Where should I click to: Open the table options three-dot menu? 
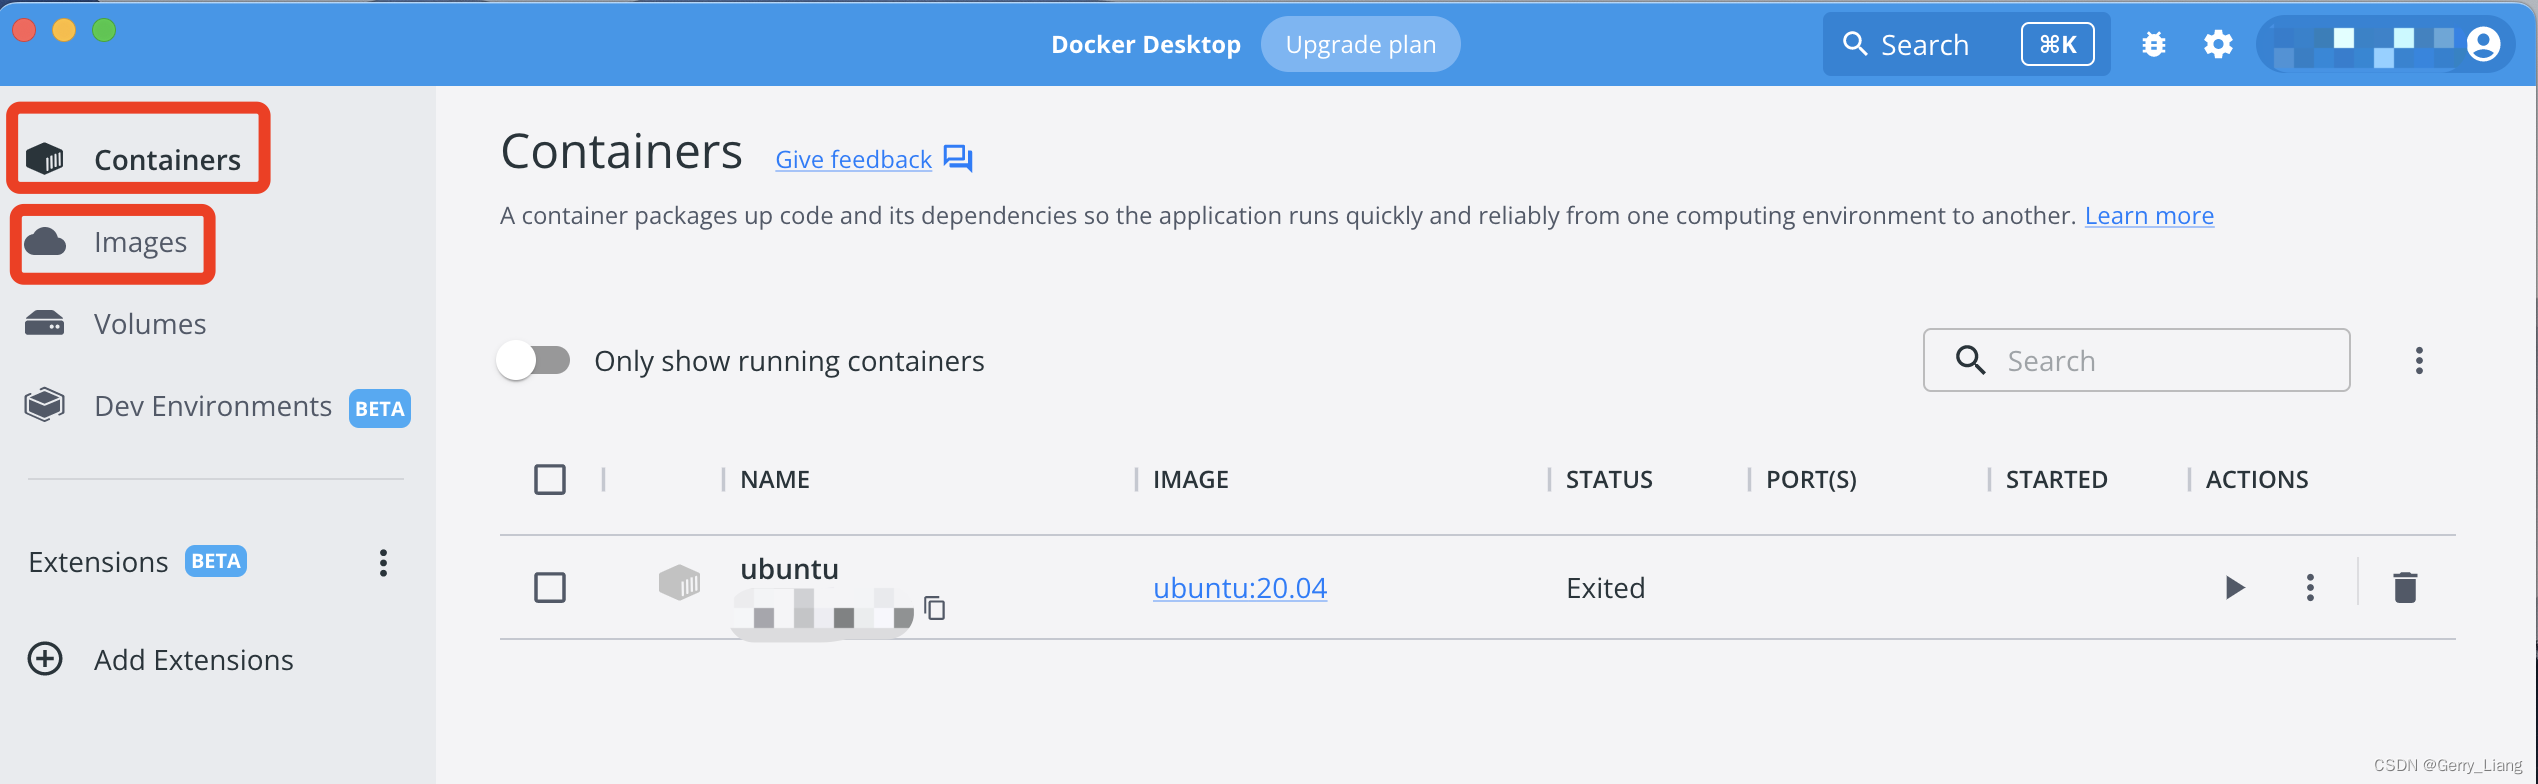[x=2419, y=360]
